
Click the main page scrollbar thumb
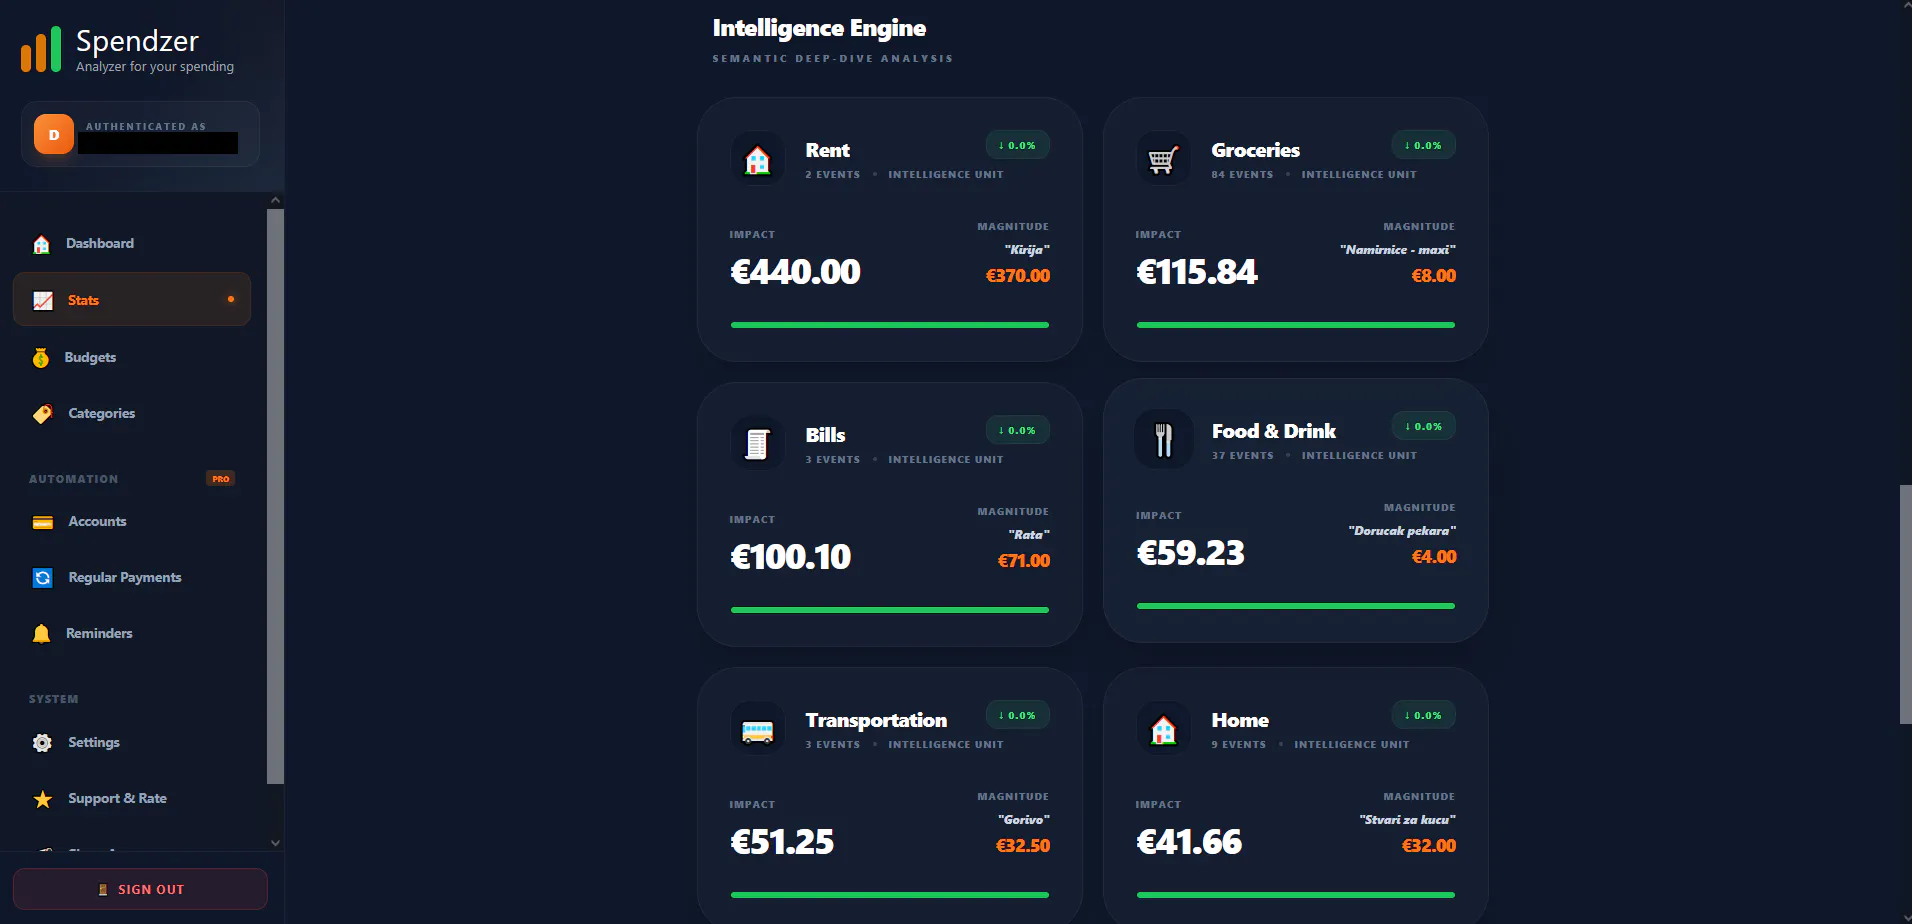(x=1905, y=604)
